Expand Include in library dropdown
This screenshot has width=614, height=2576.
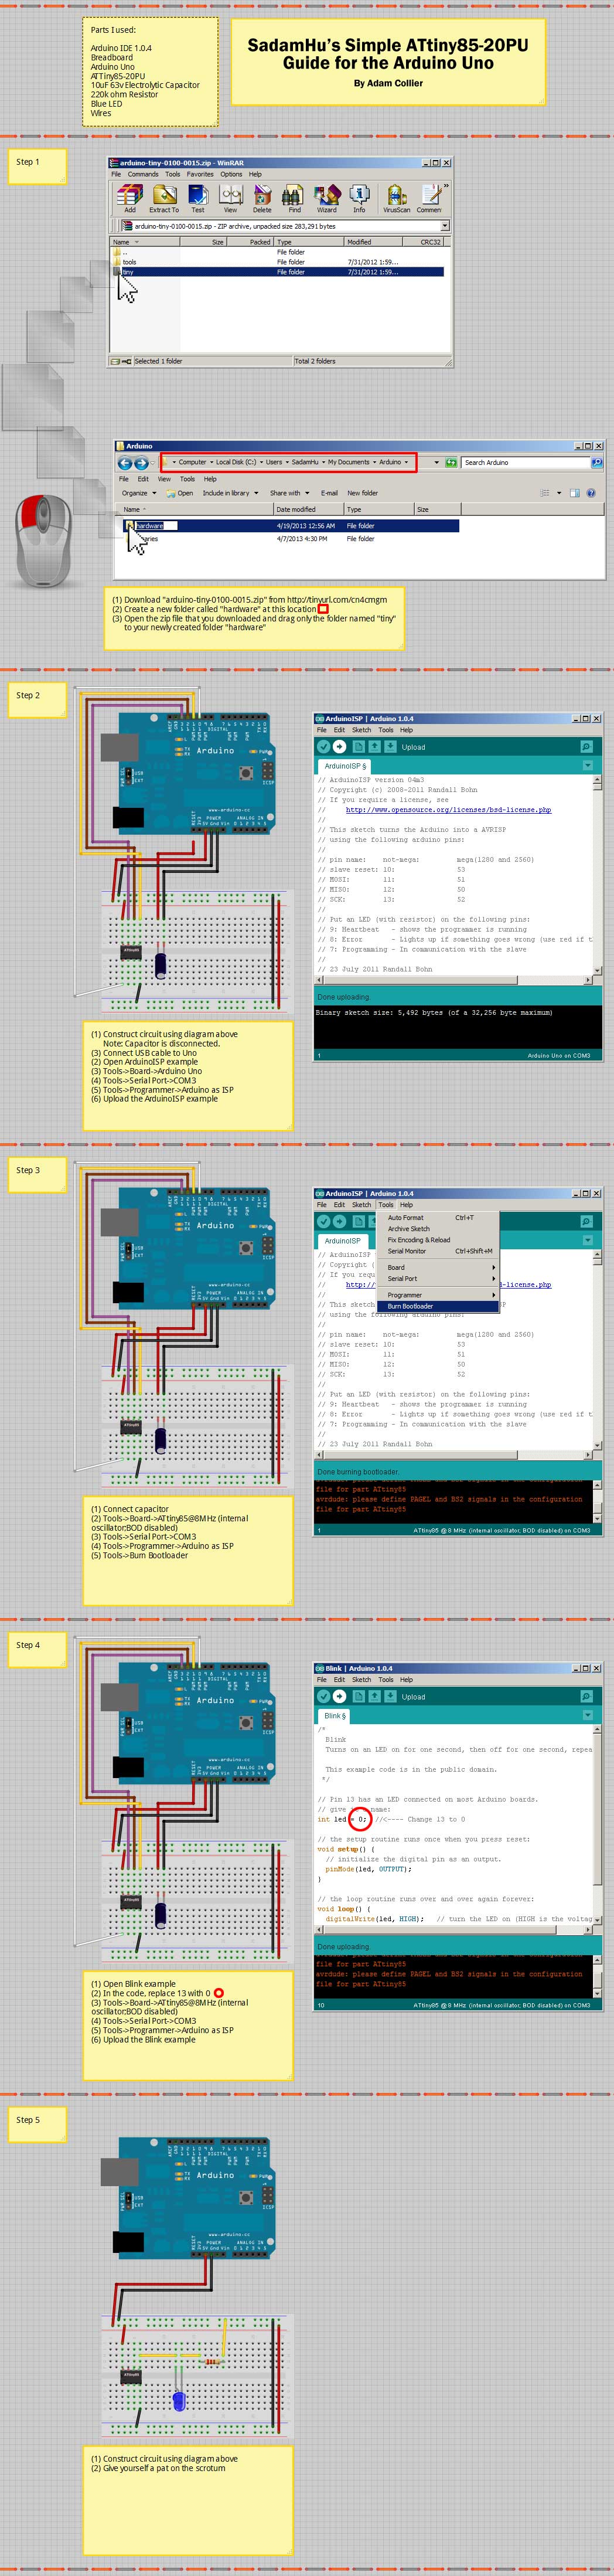(230, 493)
